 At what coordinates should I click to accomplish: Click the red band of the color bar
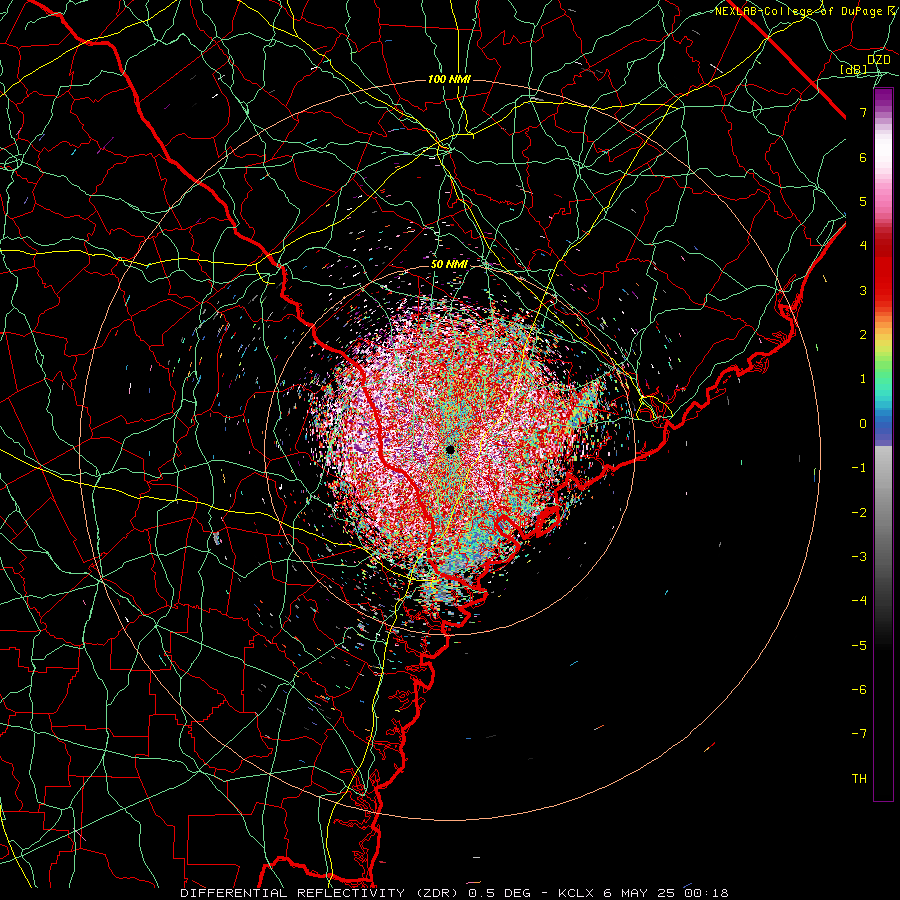[883, 270]
